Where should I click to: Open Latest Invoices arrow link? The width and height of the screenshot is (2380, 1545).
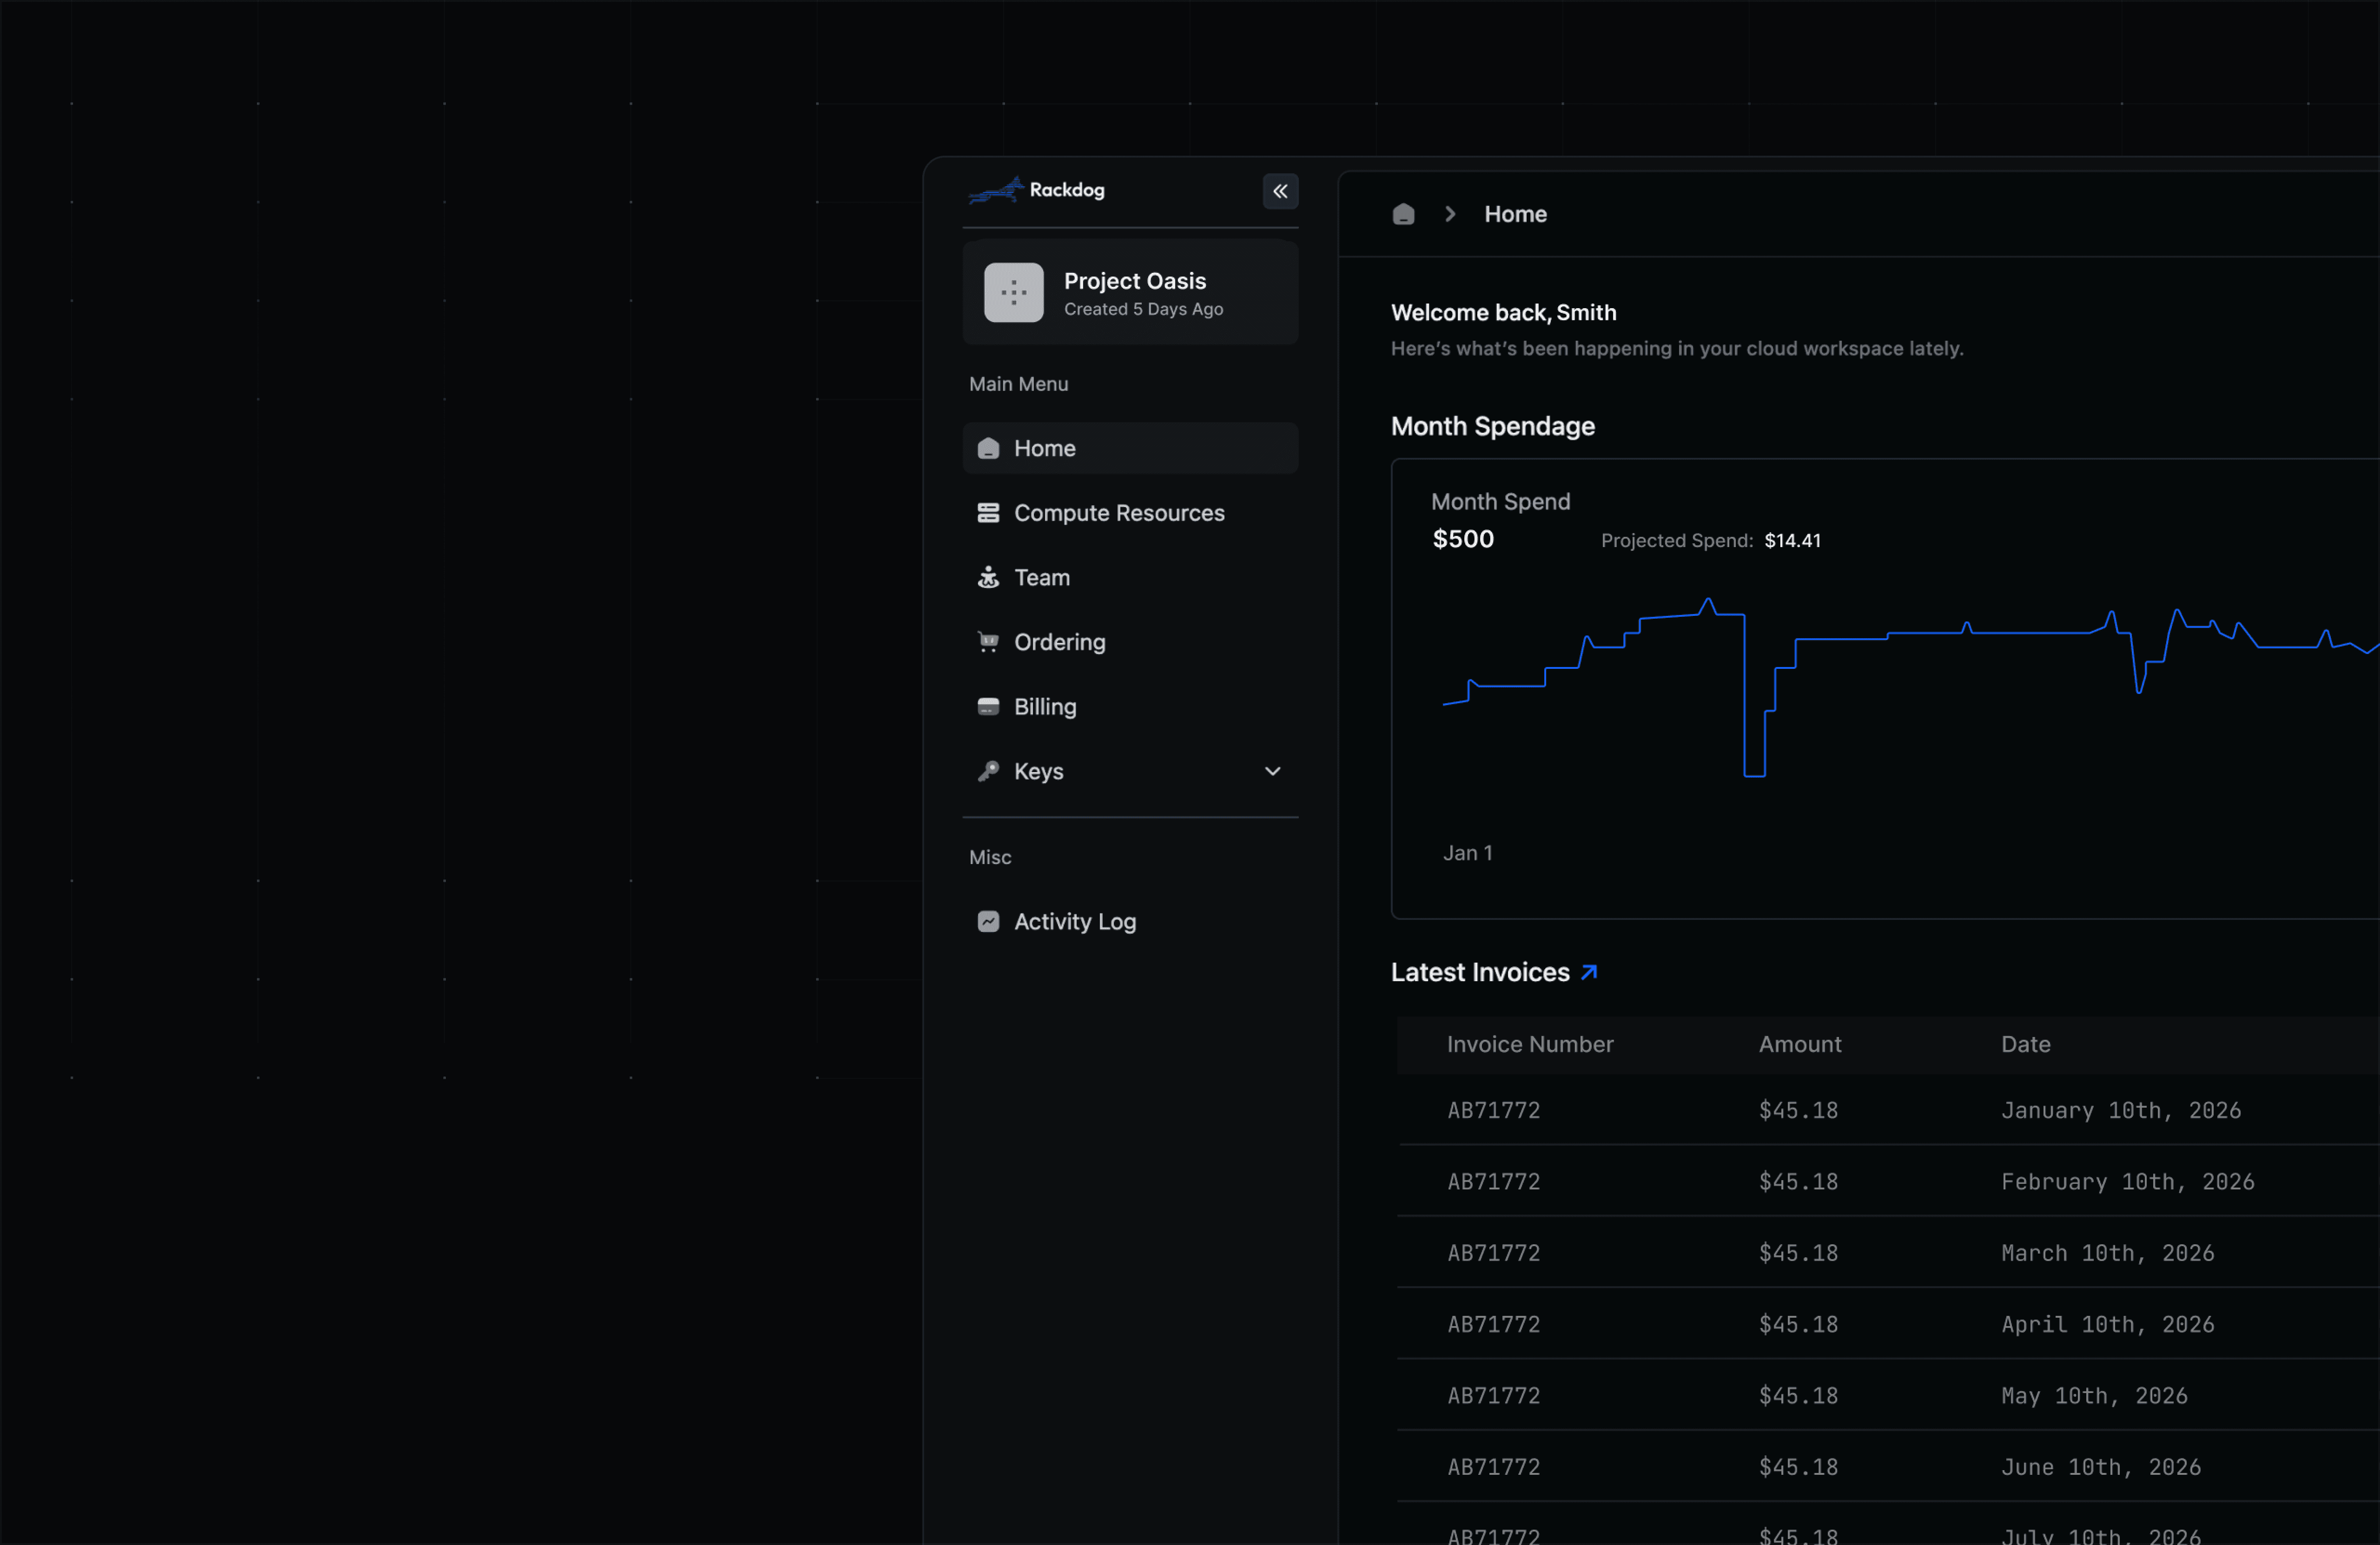tap(1589, 972)
